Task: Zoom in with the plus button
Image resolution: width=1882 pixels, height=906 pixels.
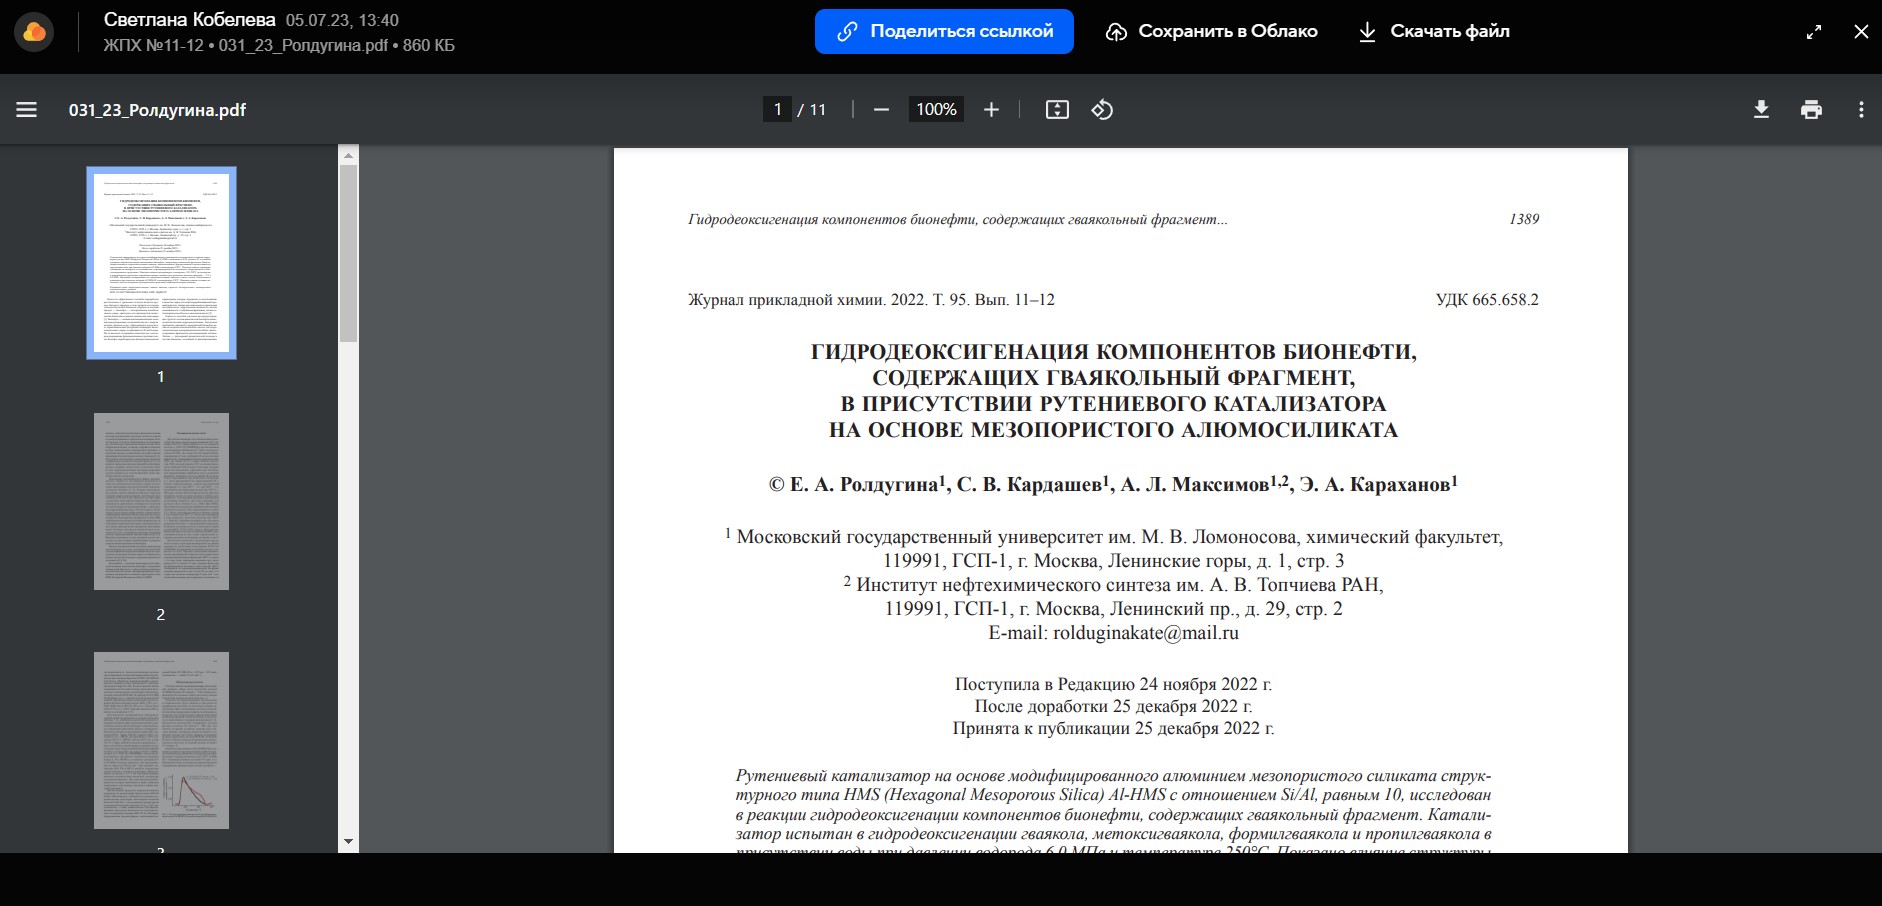Action: click(991, 110)
